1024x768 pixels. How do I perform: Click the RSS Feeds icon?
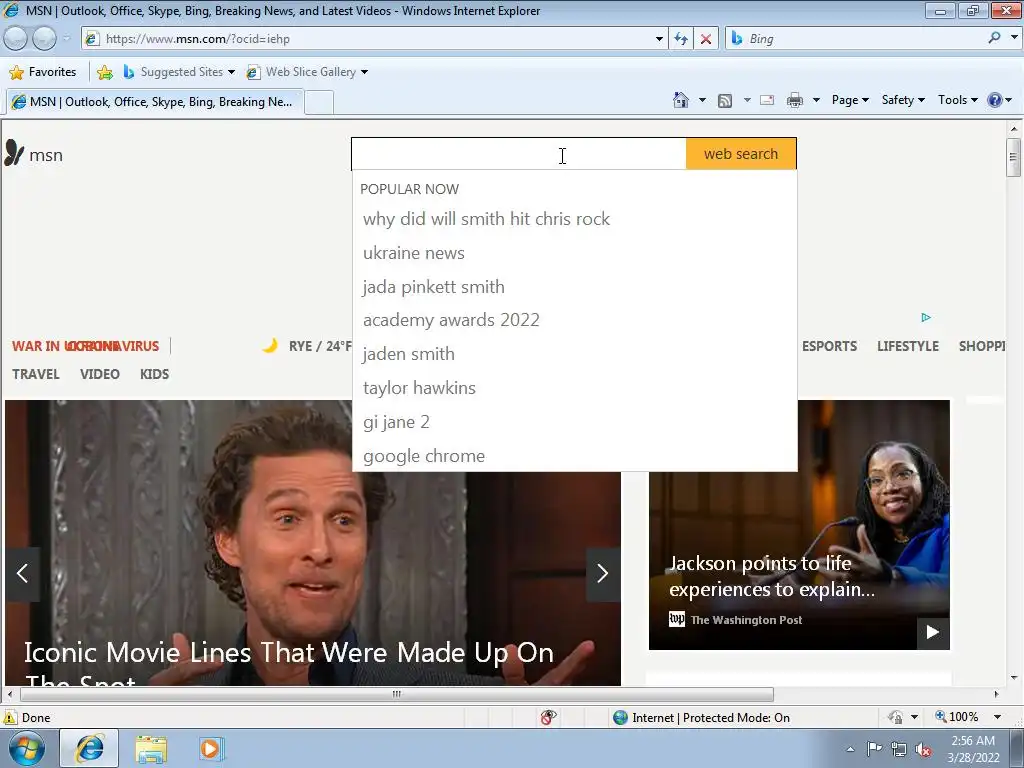(x=725, y=100)
